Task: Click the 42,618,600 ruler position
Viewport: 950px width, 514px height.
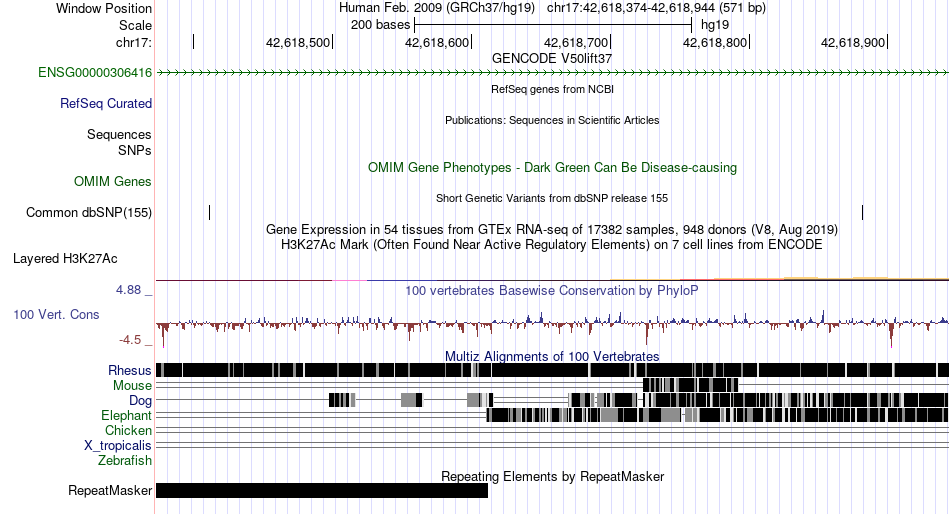Action: pos(437,42)
